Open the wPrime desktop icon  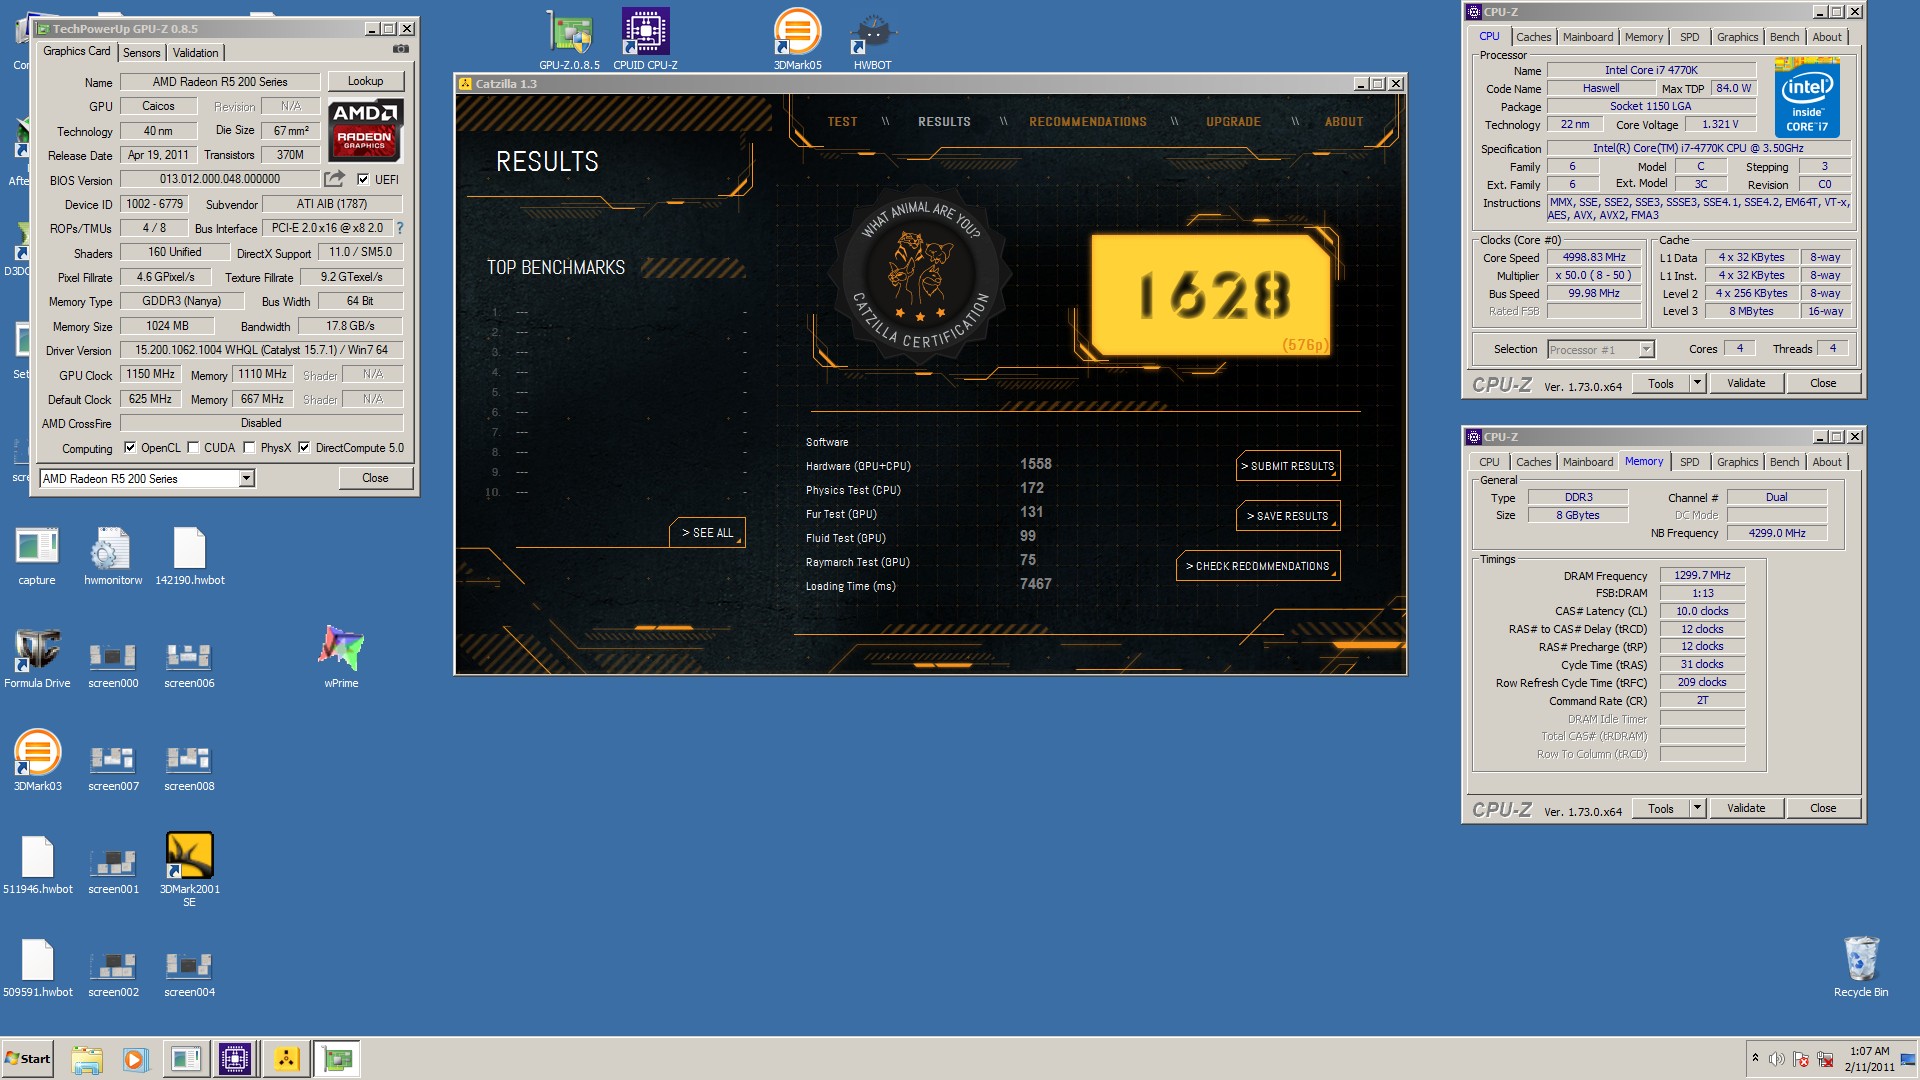point(341,657)
